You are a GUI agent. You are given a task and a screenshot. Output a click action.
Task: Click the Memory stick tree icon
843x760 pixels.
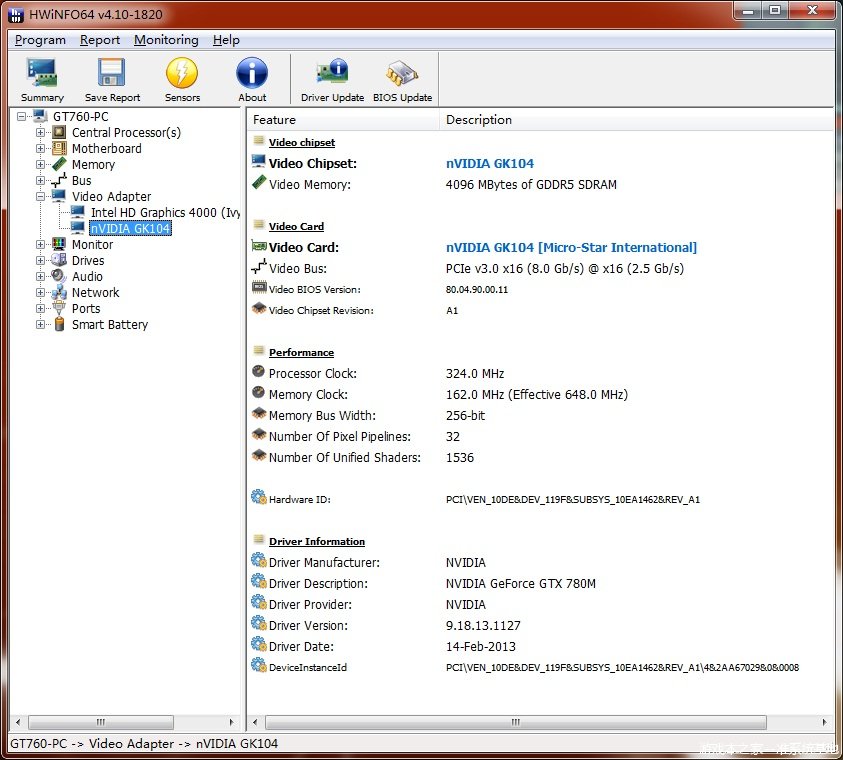coord(59,164)
